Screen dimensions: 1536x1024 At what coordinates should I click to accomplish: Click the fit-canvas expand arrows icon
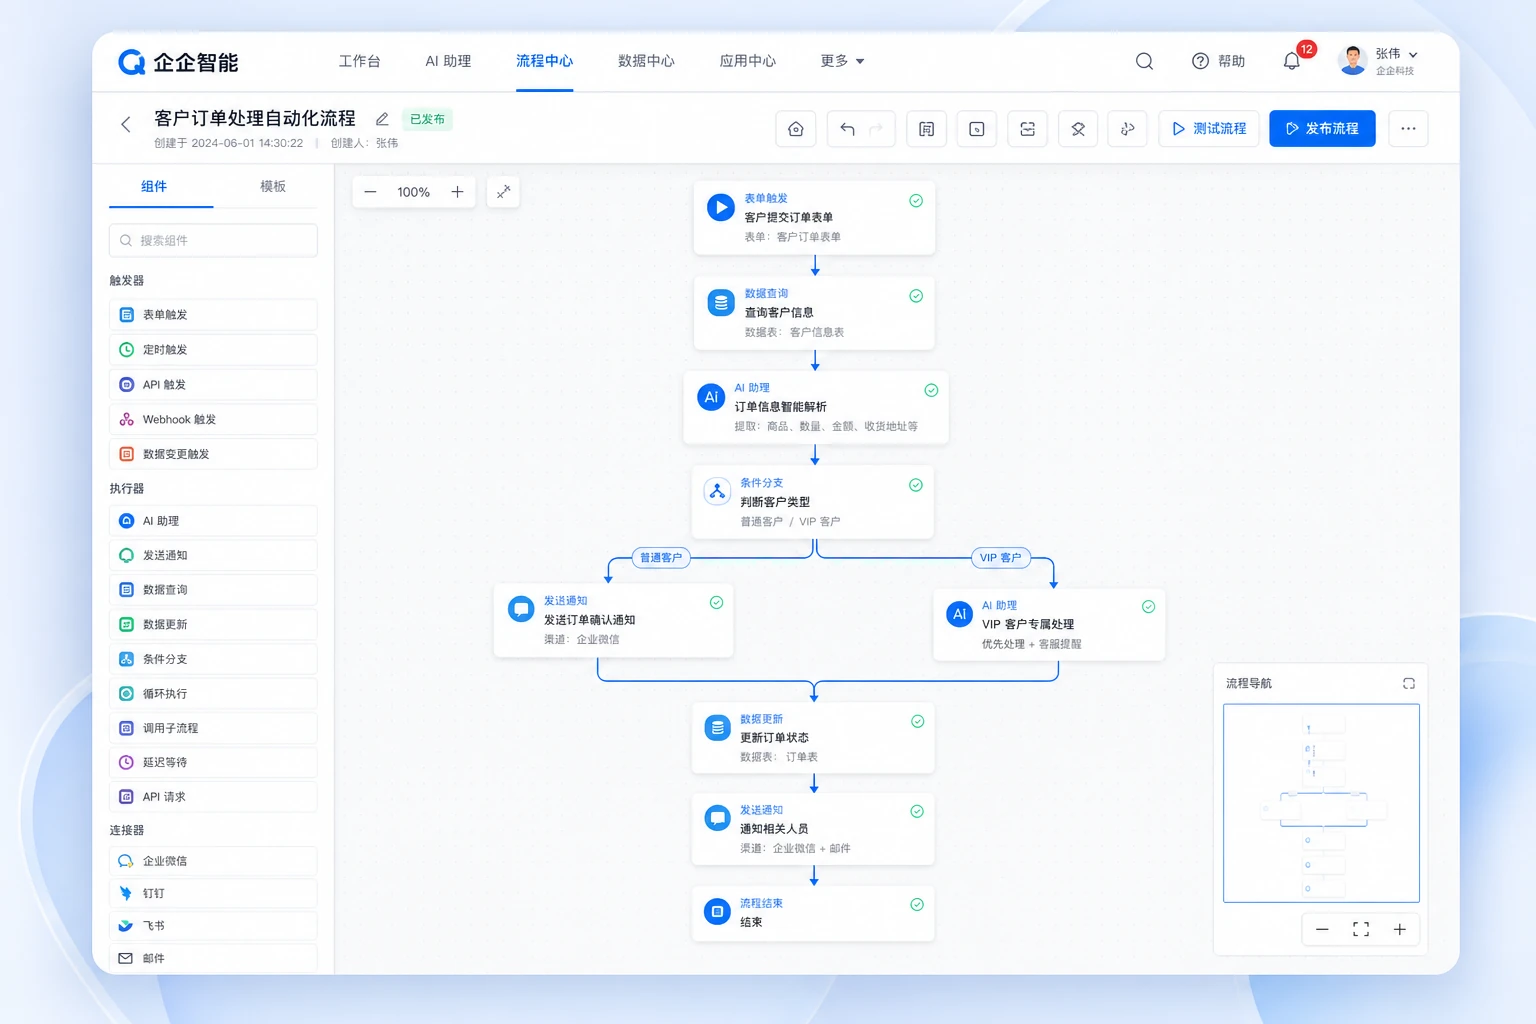(x=503, y=191)
